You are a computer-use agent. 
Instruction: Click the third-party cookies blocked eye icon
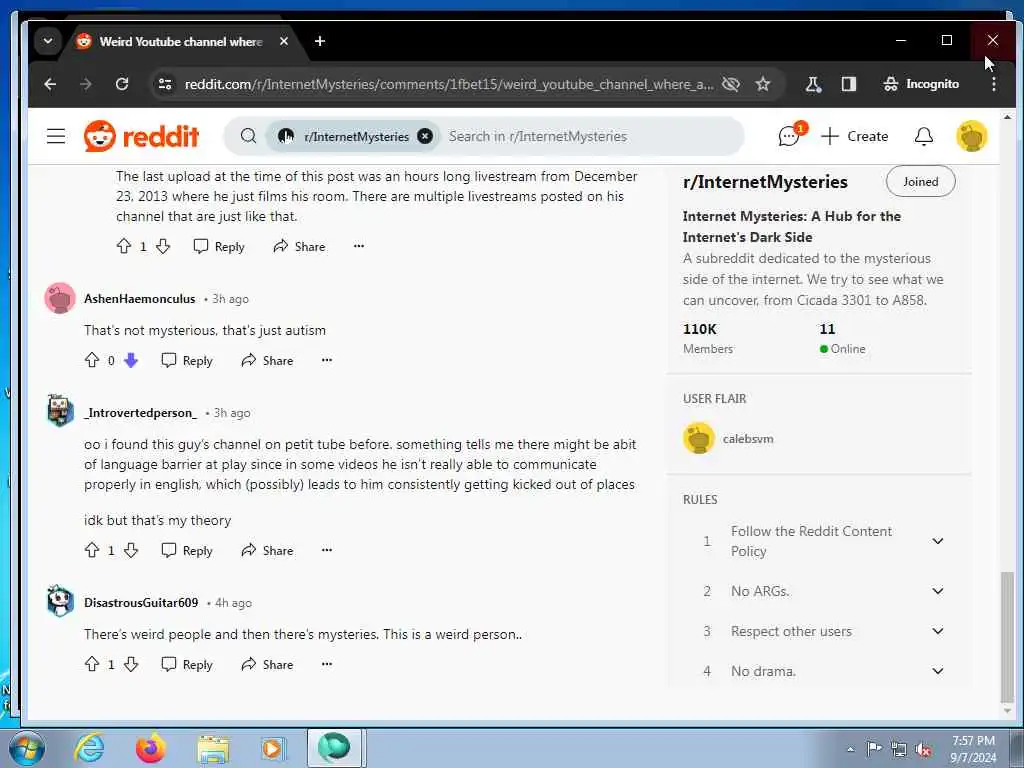(731, 84)
